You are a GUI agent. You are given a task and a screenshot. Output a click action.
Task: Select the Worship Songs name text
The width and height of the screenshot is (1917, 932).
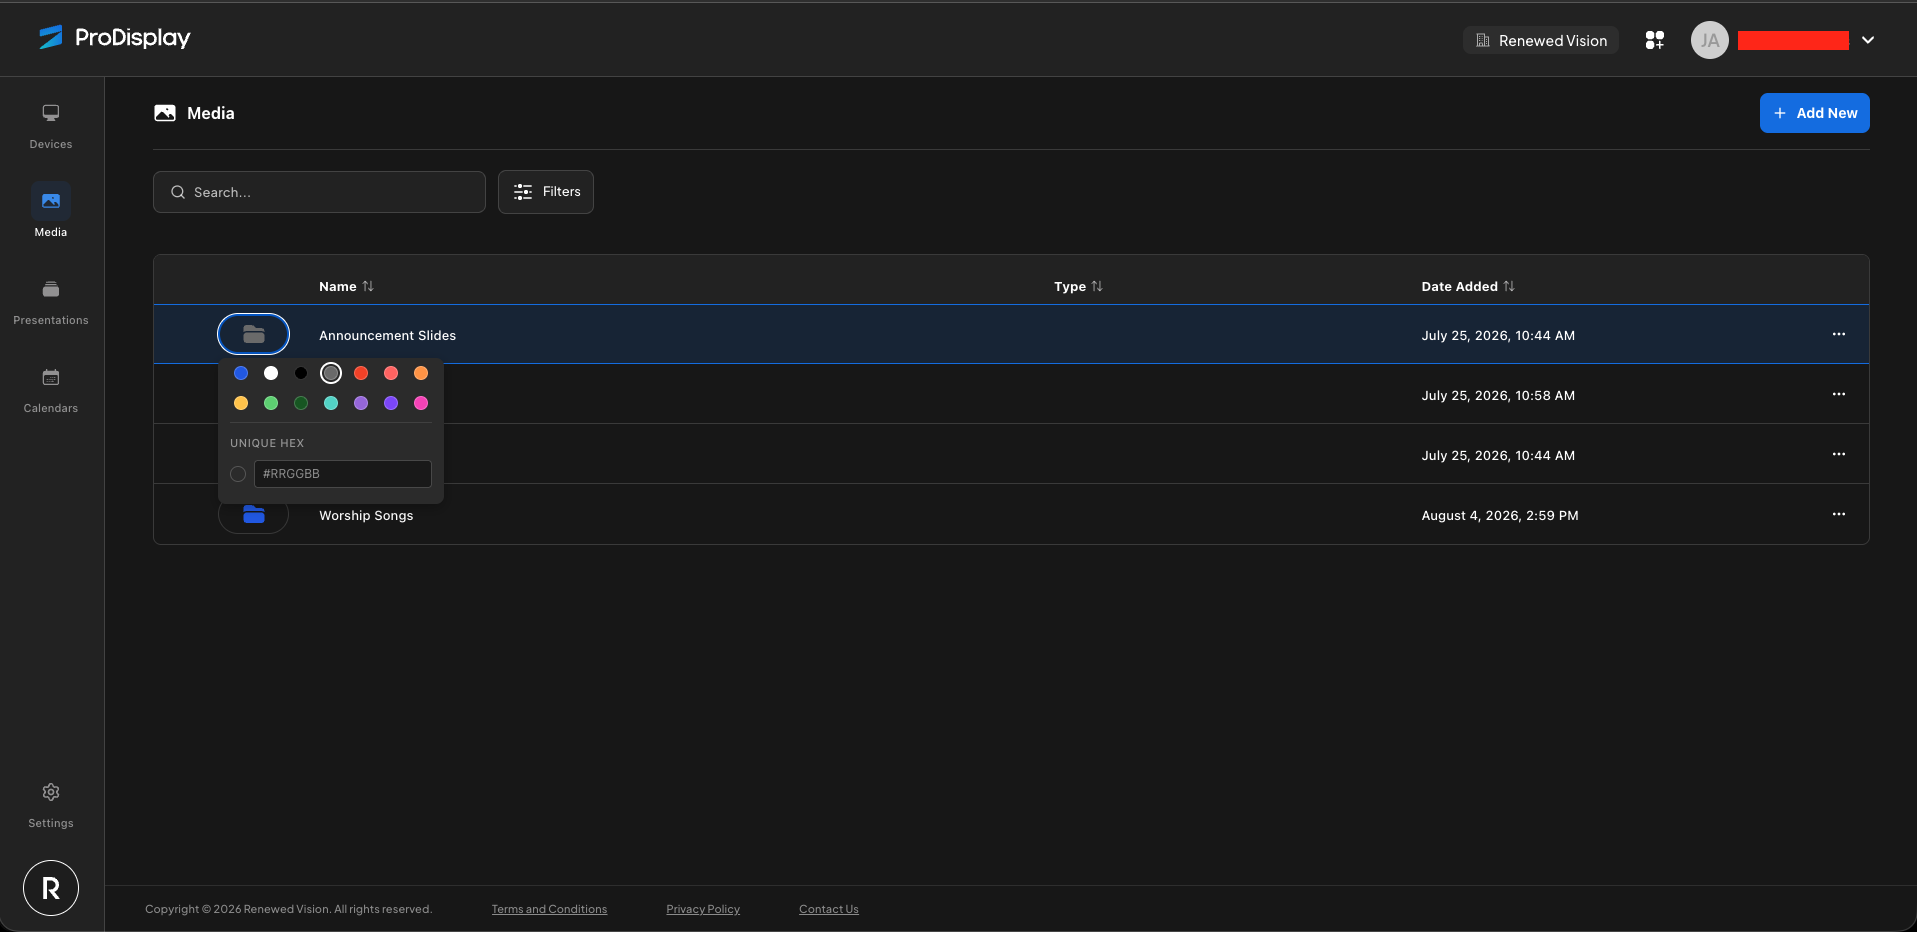point(366,515)
